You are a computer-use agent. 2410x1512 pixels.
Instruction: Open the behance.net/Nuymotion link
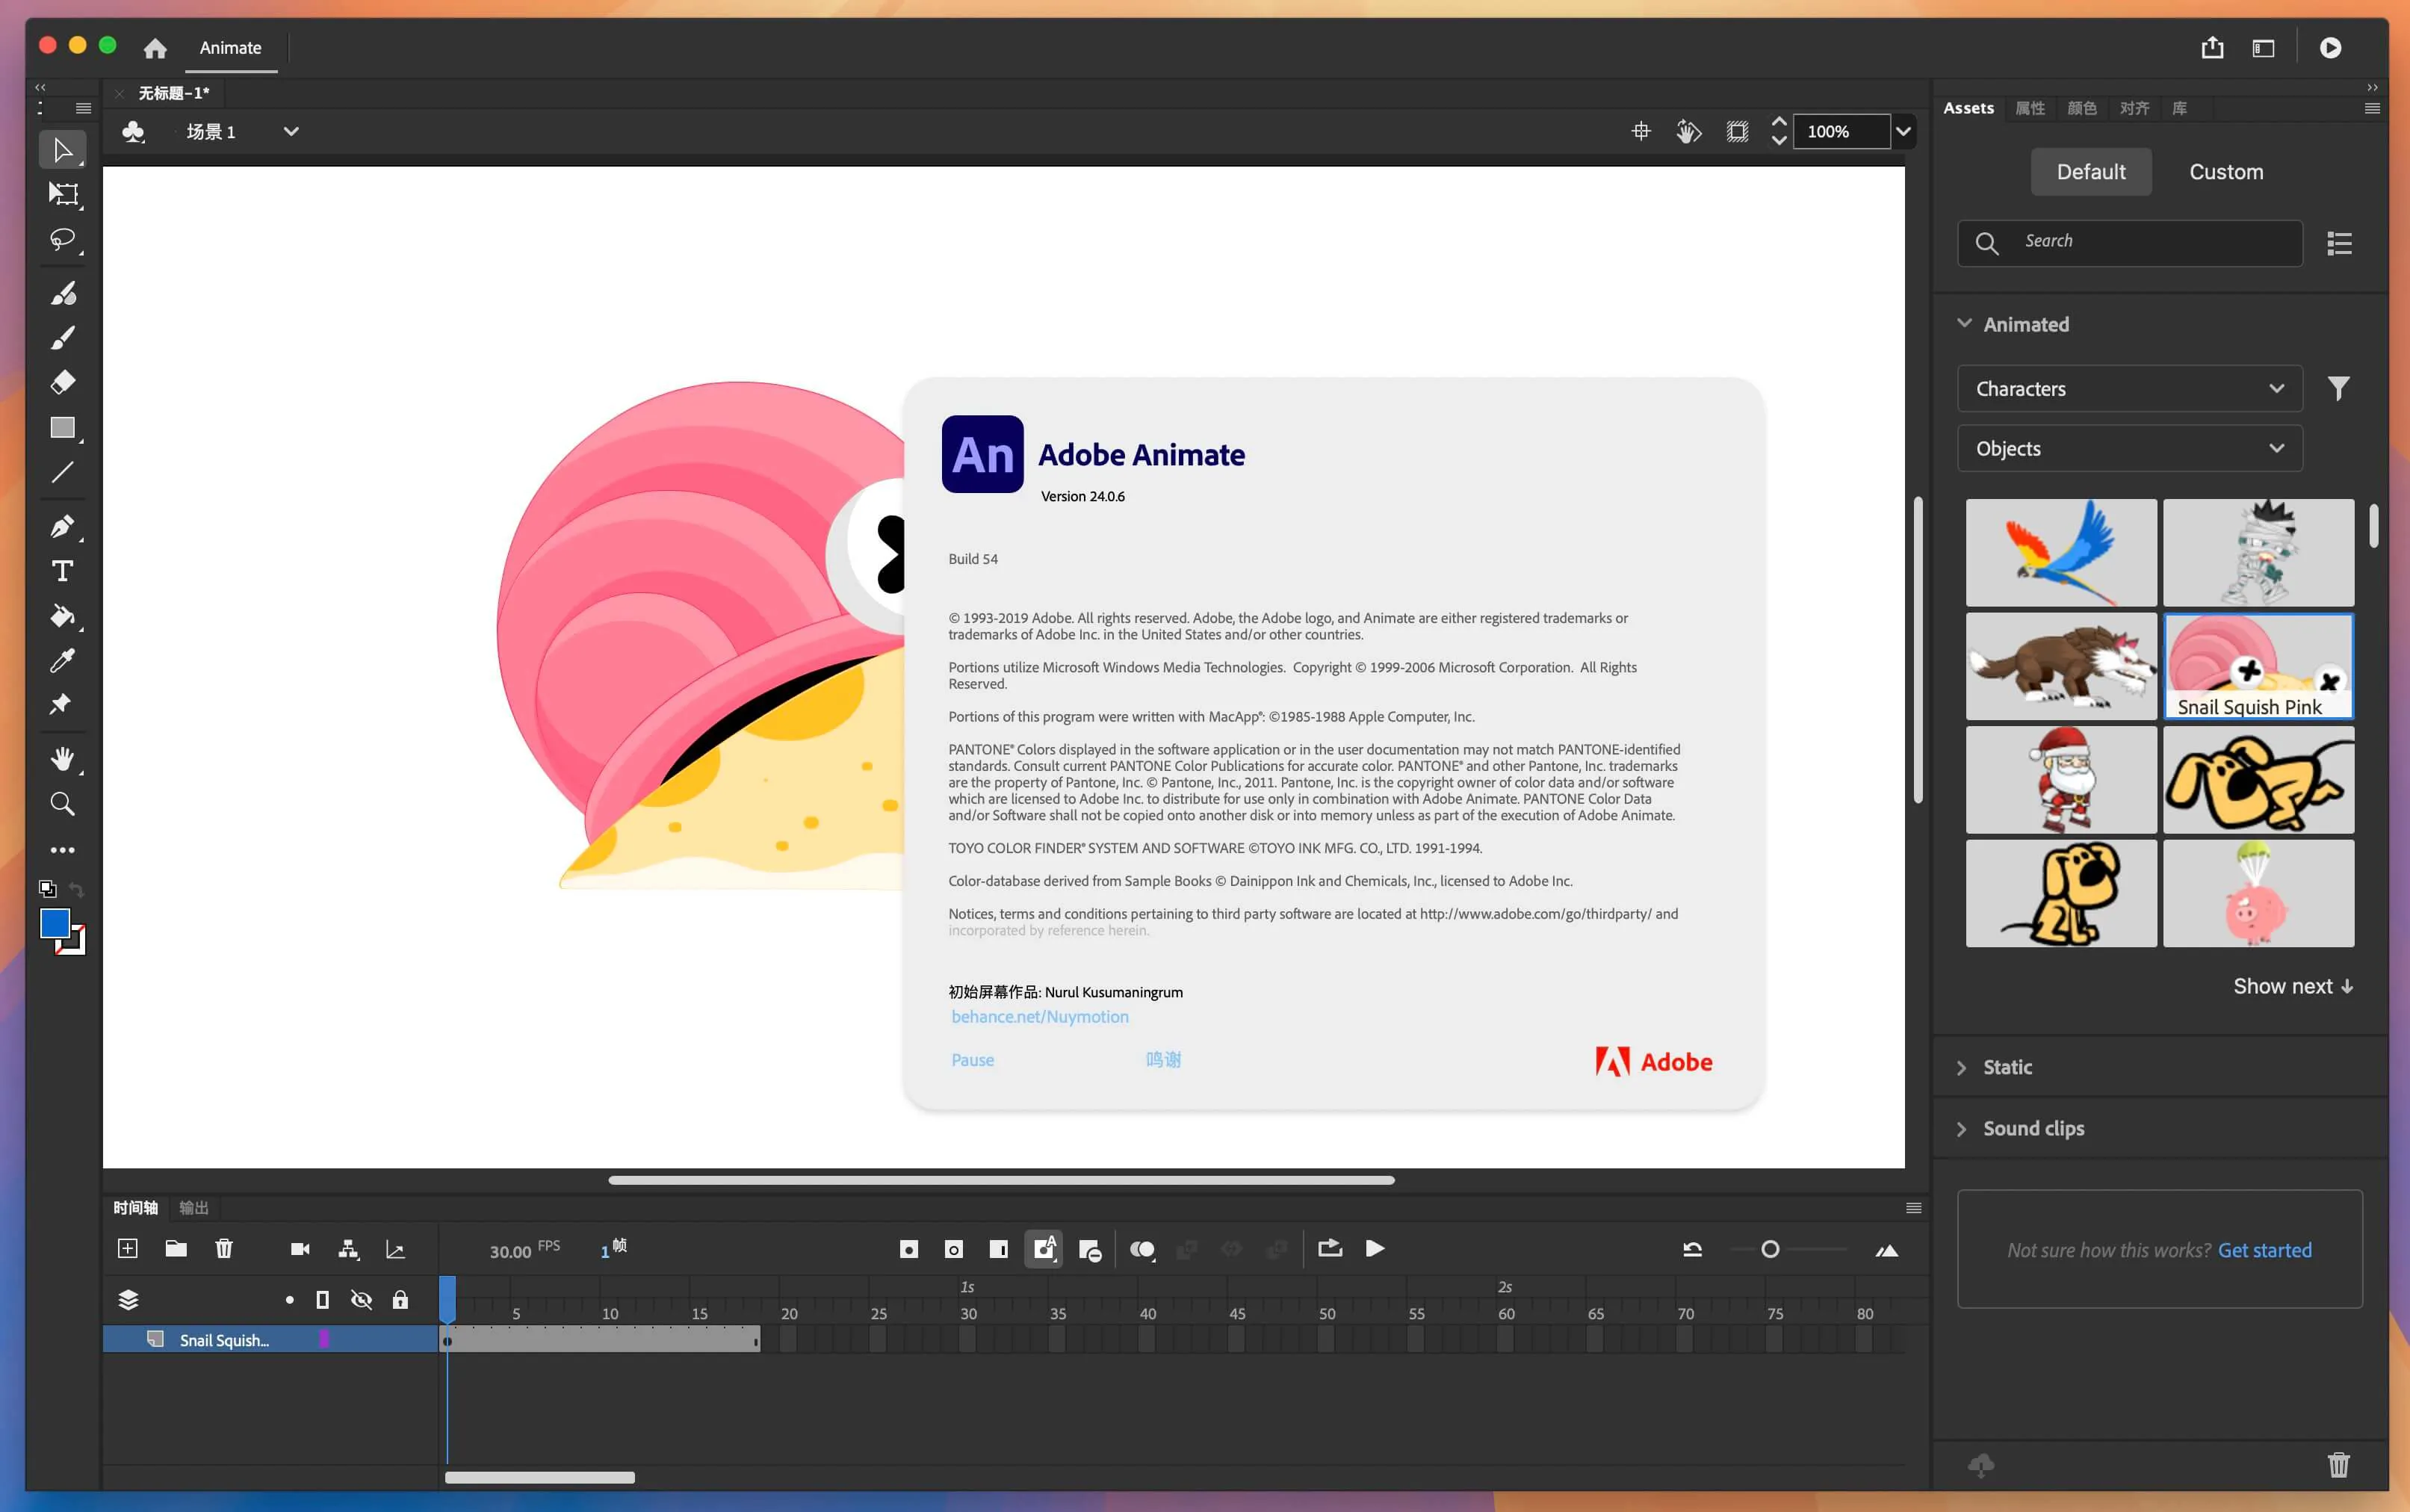(x=1040, y=1016)
